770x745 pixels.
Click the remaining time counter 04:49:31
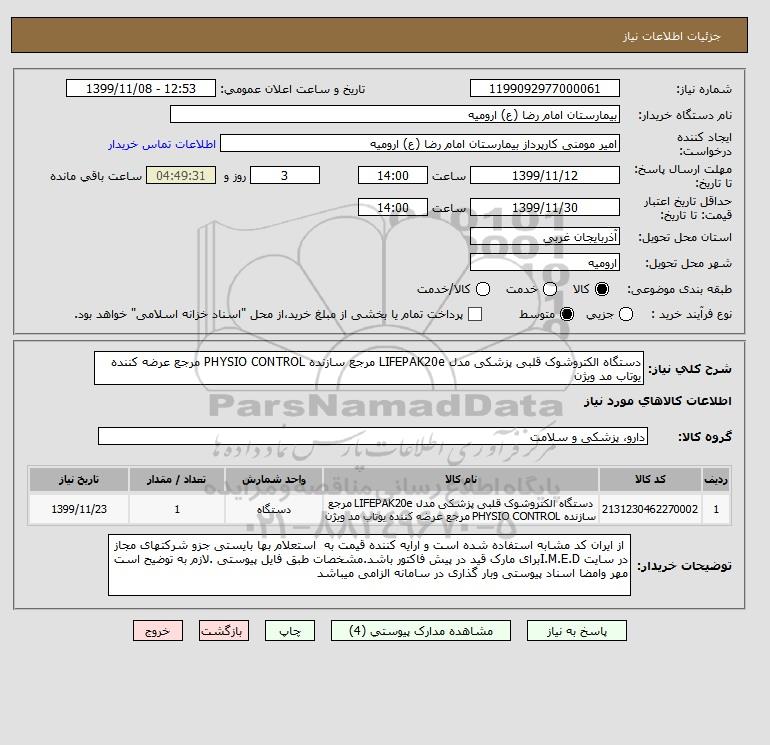pyautogui.click(x=181, y=175)
